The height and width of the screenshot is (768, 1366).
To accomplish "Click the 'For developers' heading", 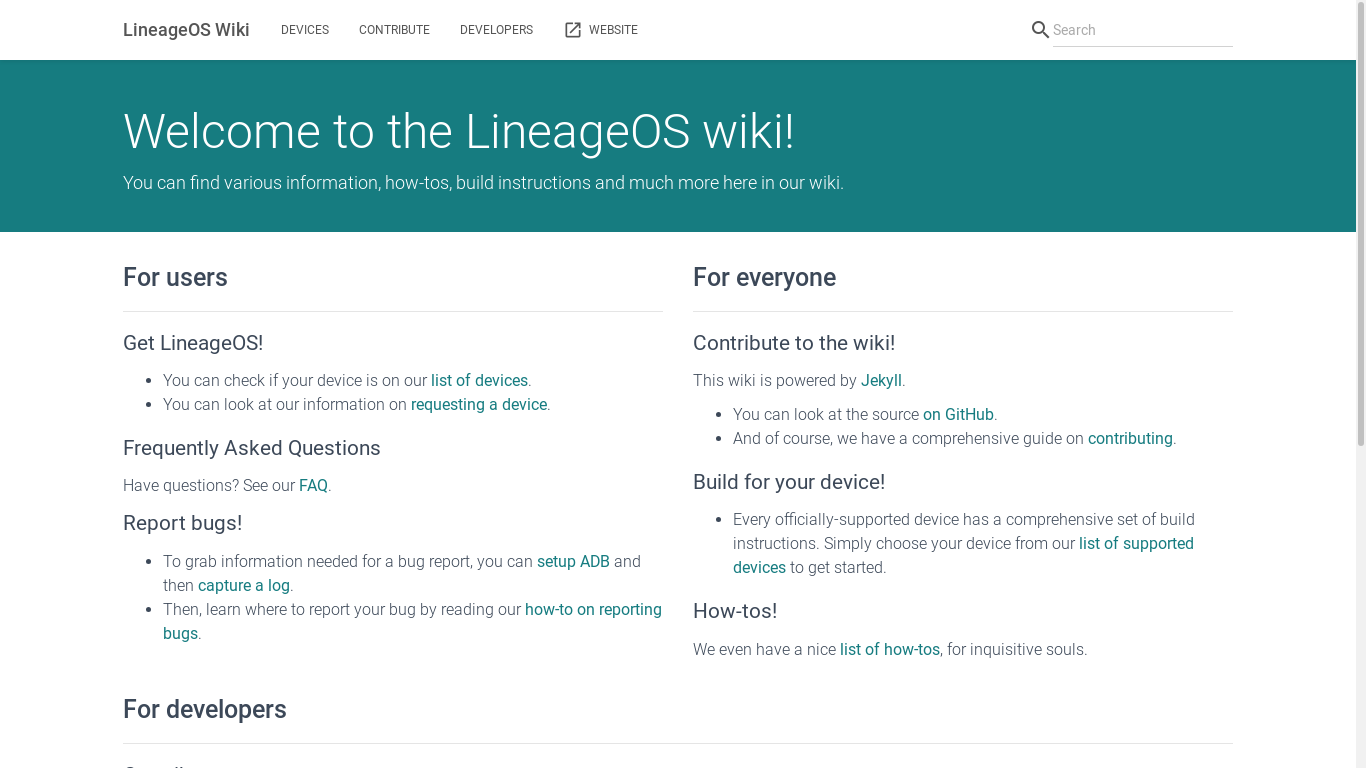I will (205, 710).
